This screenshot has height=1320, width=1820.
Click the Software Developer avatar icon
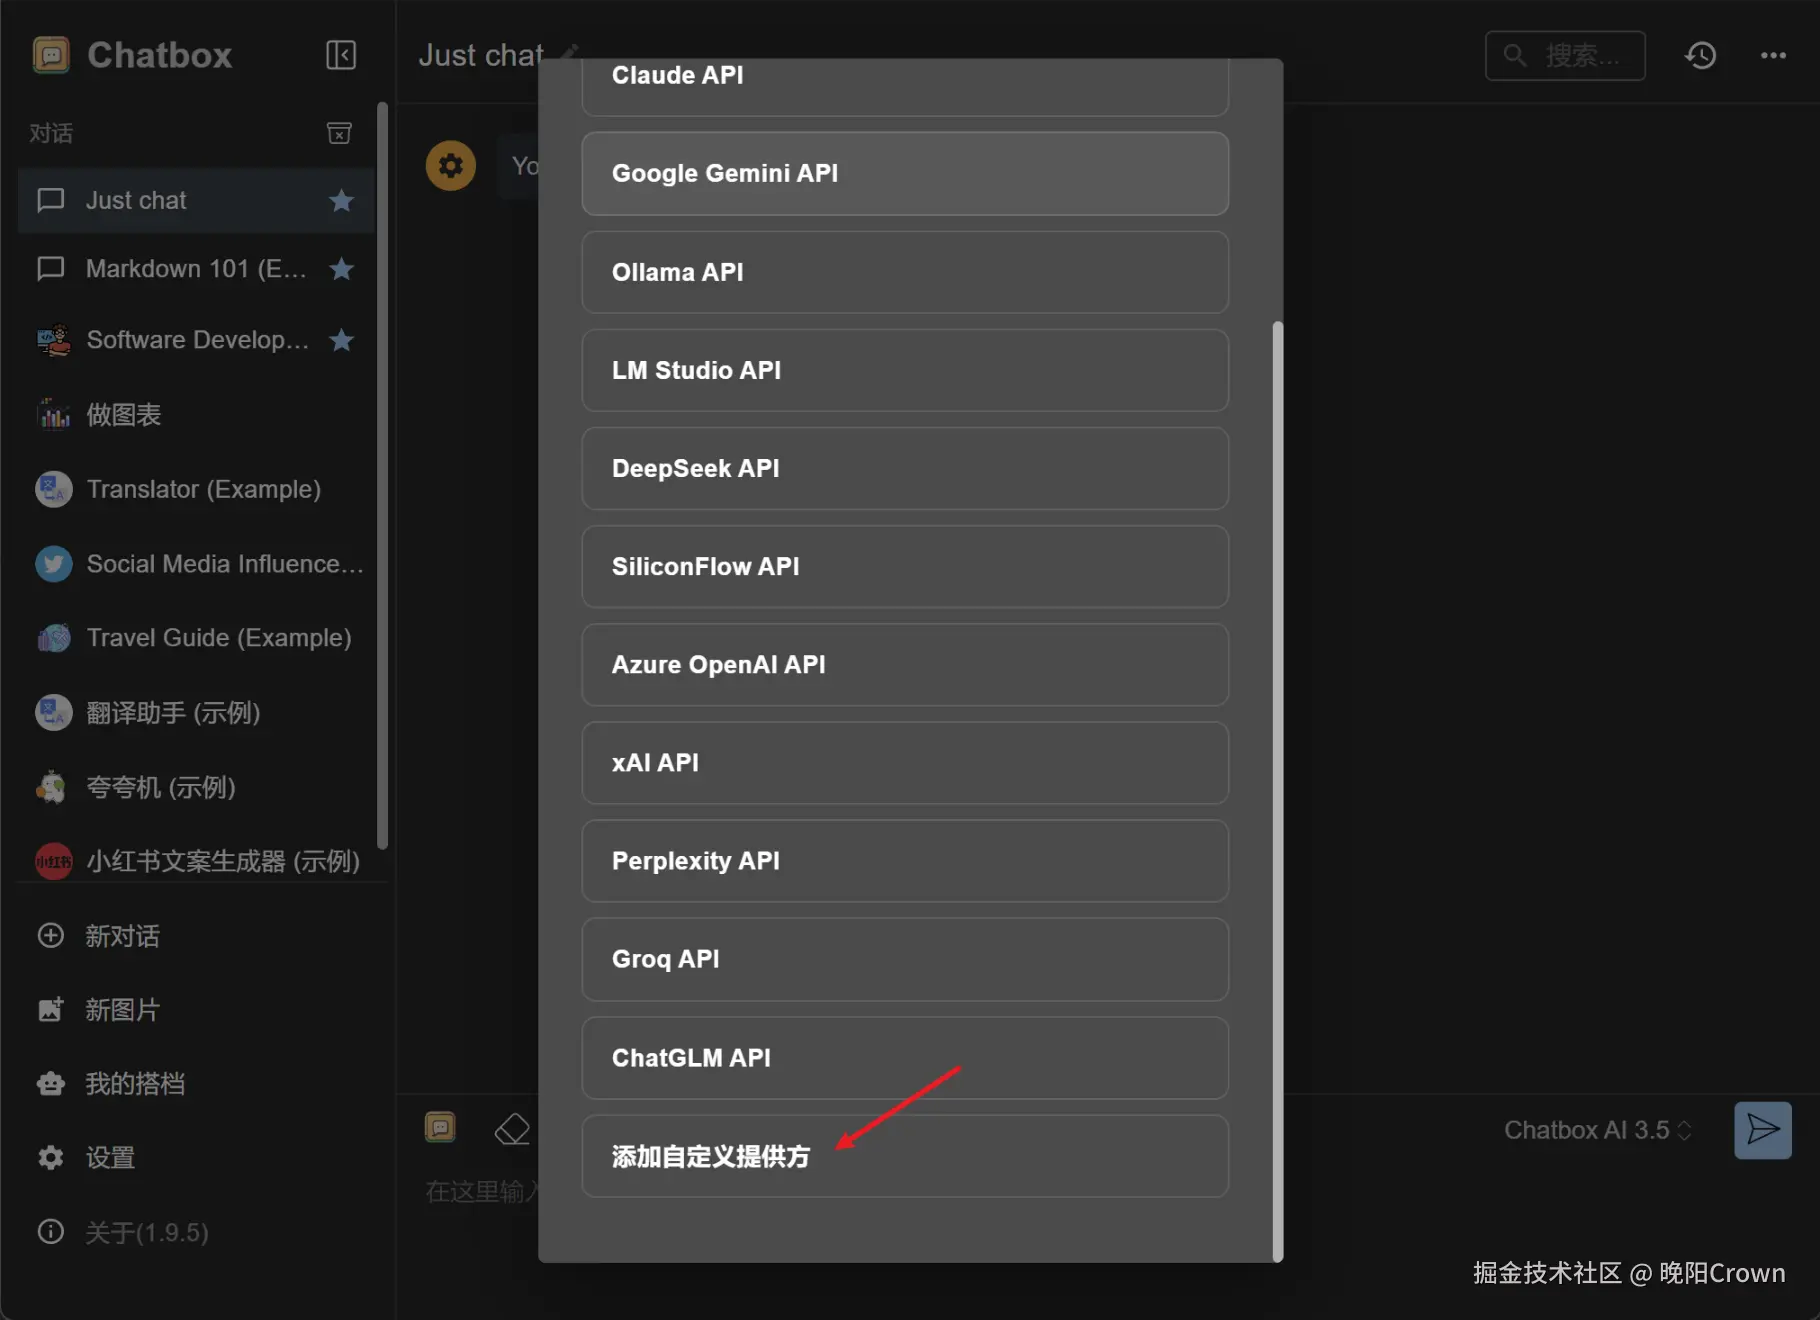pos(54,340)
